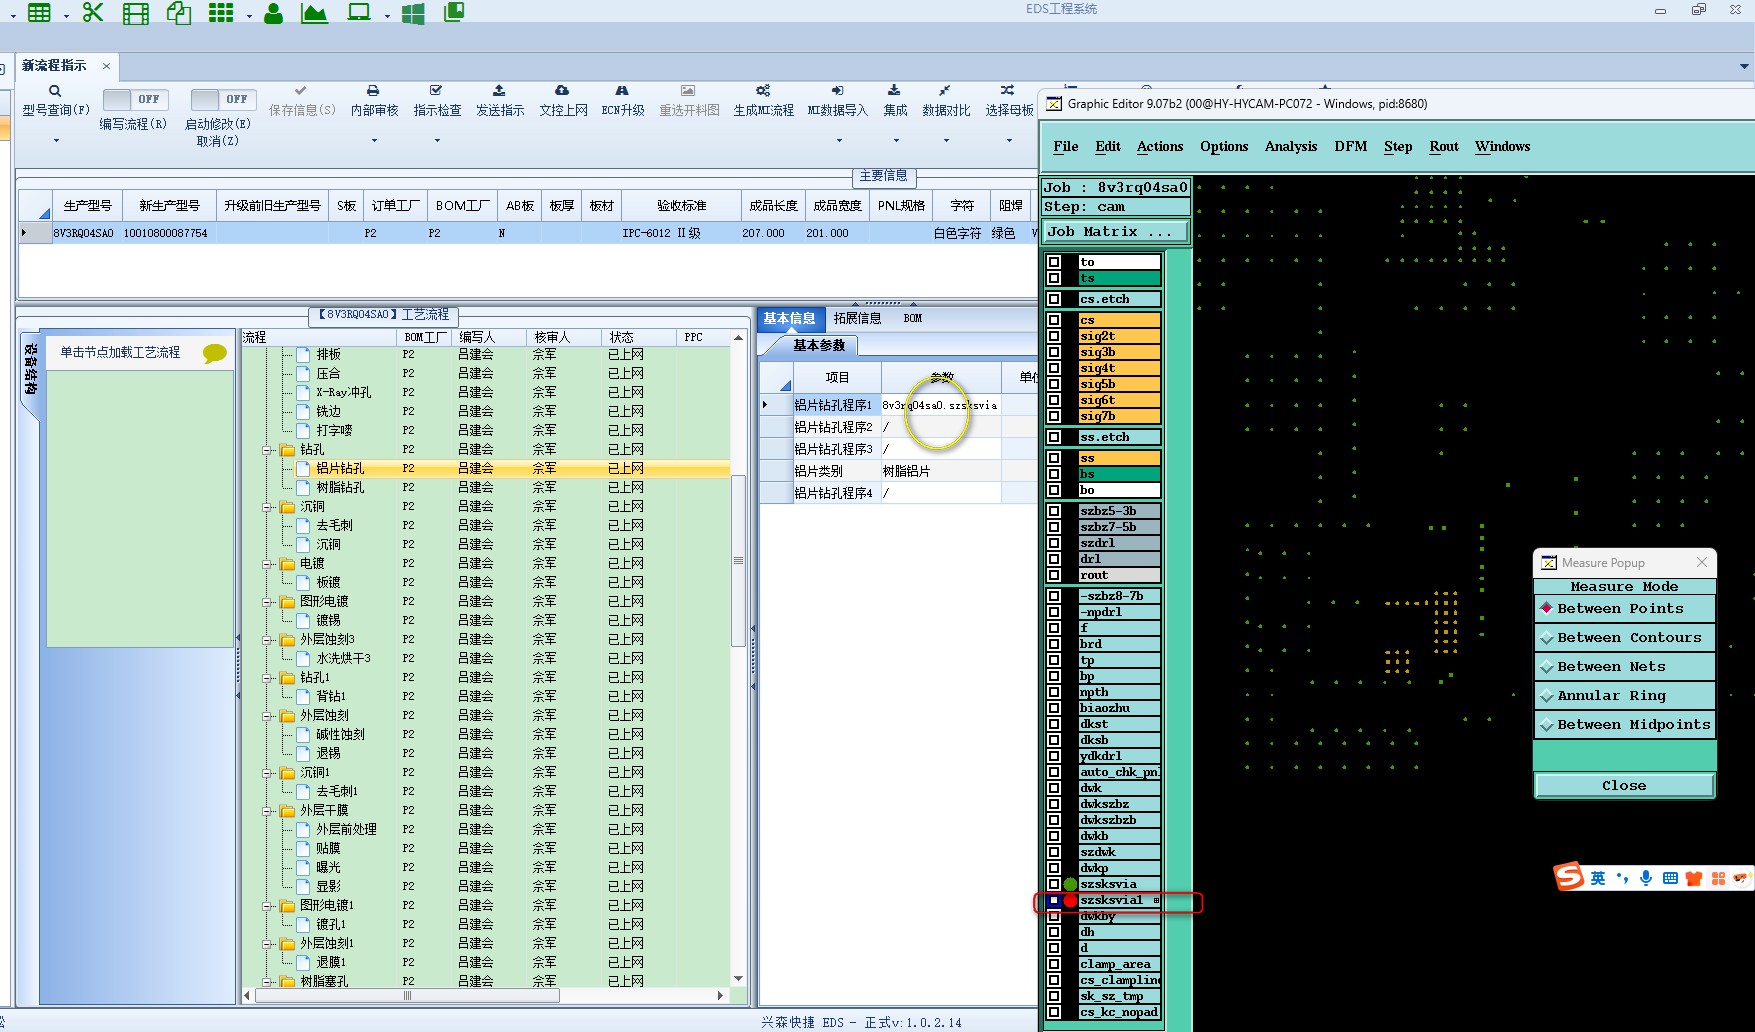Open the 型号查询 dropdown arrow
This screenshot has height=1032, width=1755.
tap(56, 141)
